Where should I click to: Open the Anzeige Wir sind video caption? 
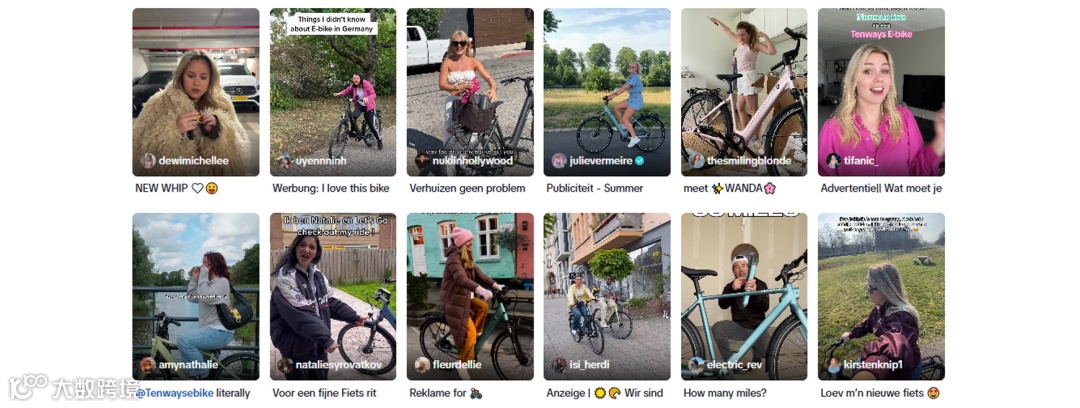point(605,393)
